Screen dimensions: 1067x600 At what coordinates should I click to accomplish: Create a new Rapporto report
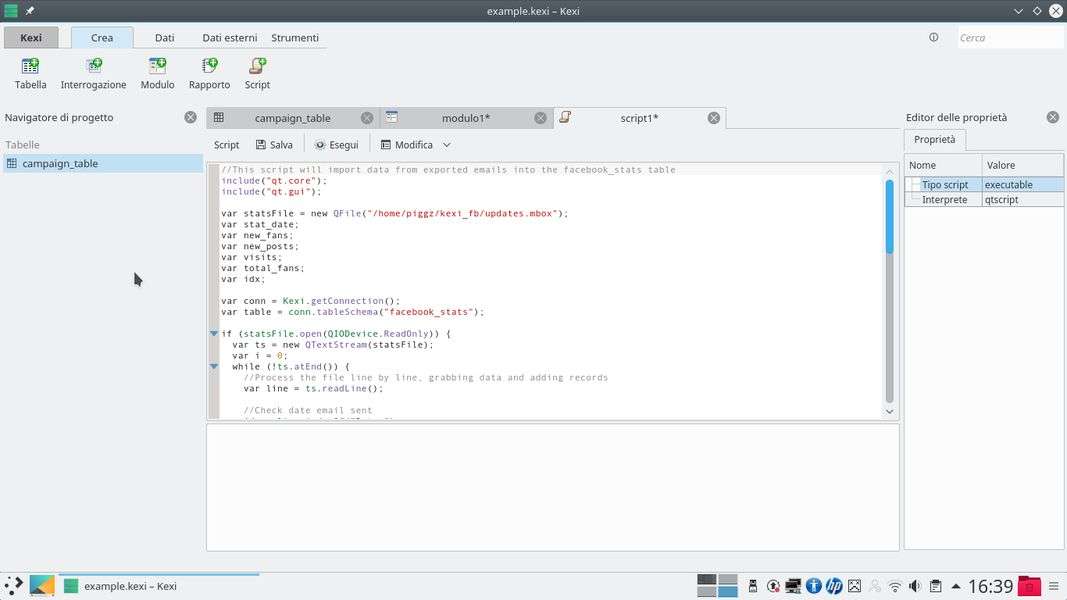coord(209,73)
